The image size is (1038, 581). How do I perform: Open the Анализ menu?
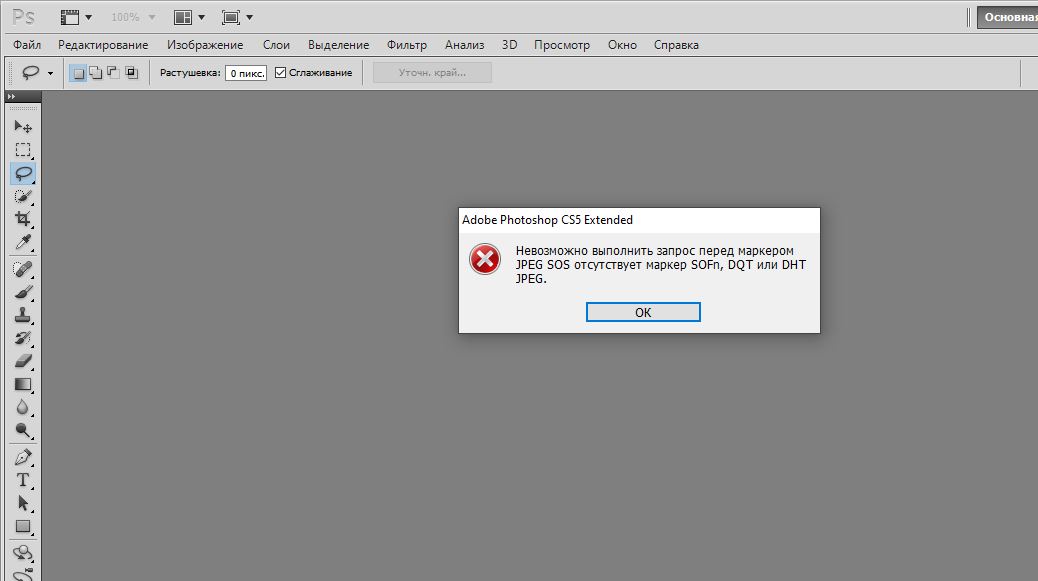tap(465, 45)
